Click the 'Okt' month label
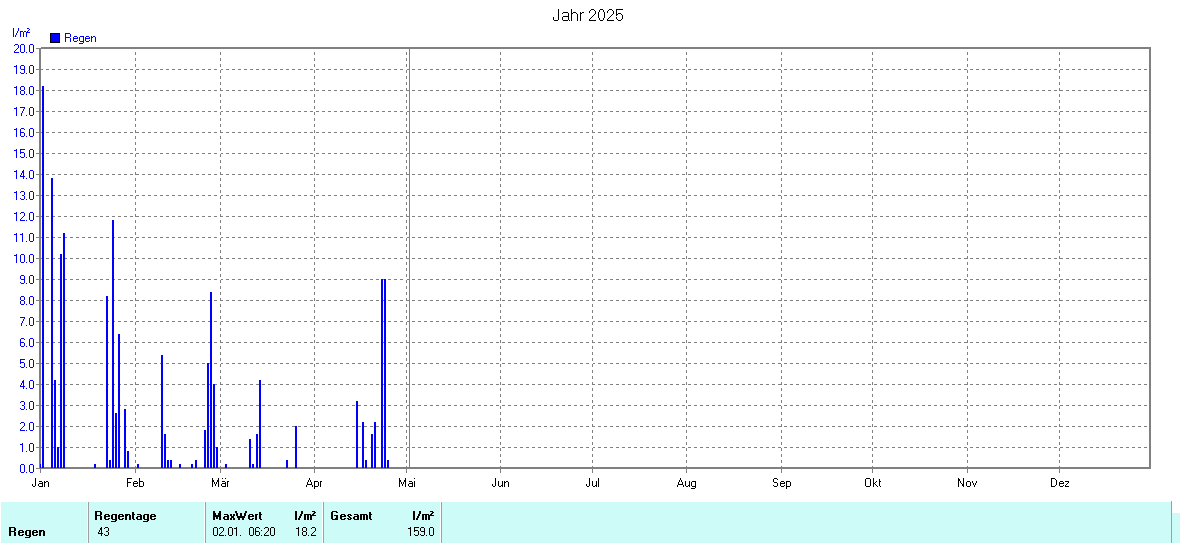 pos(873,483)
